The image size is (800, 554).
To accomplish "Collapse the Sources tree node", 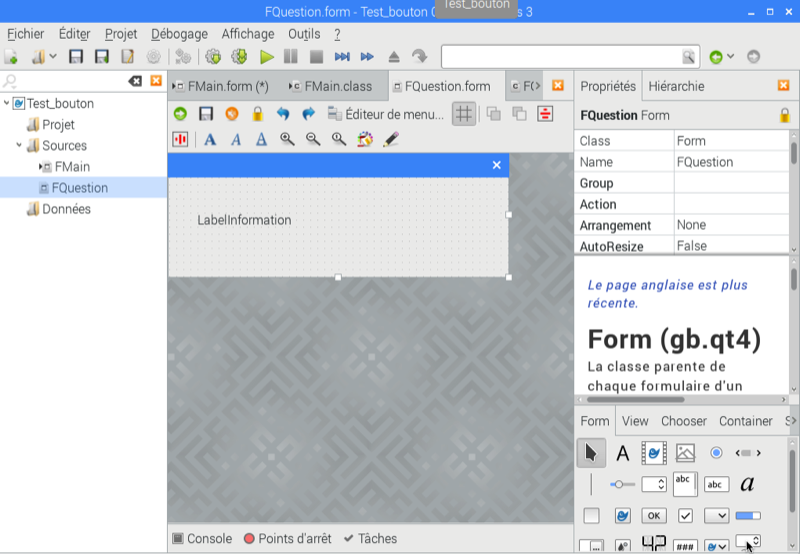I will coord(20,146).
